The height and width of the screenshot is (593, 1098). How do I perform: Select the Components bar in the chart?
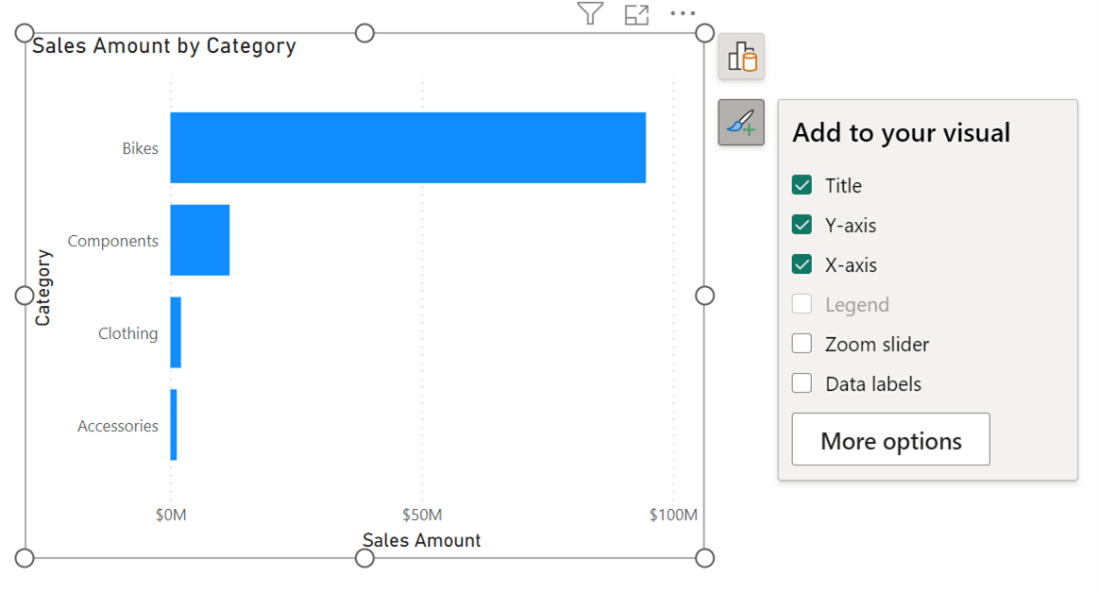(x=200, y=240)
